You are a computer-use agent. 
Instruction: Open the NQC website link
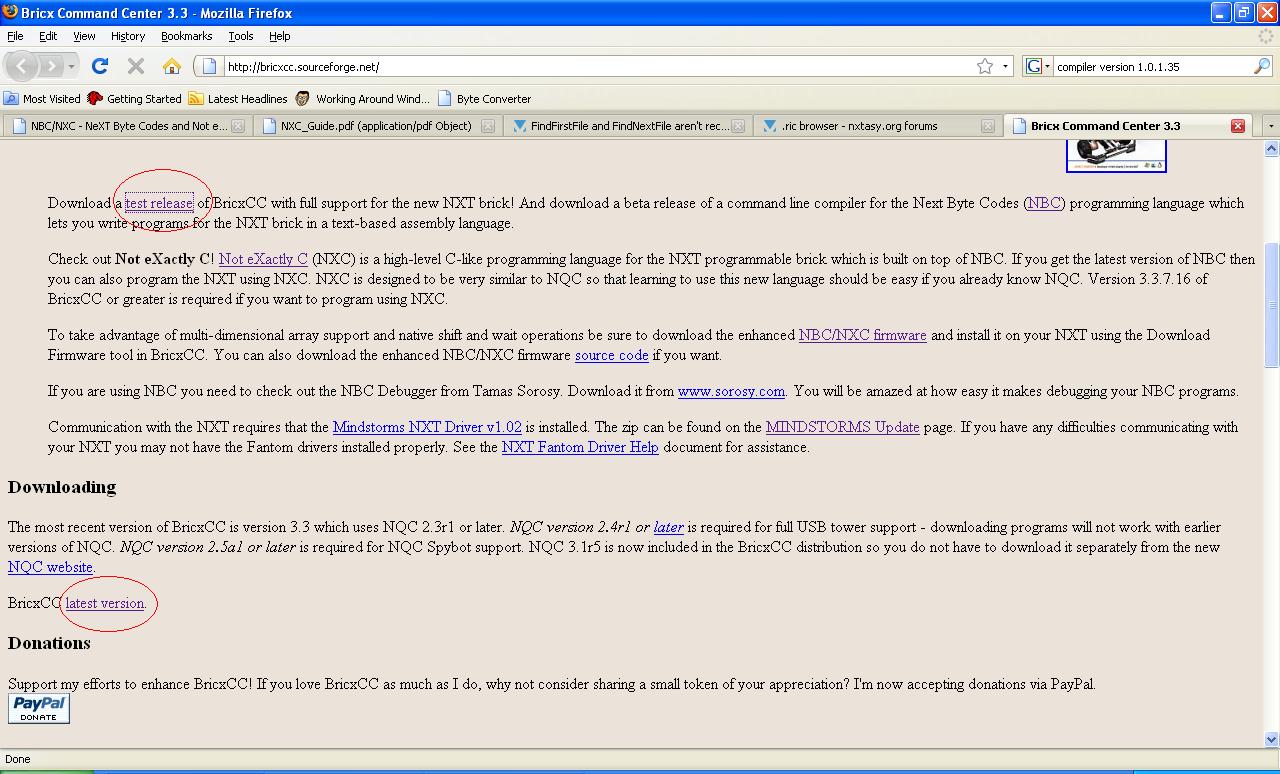[x=50, y=567]
